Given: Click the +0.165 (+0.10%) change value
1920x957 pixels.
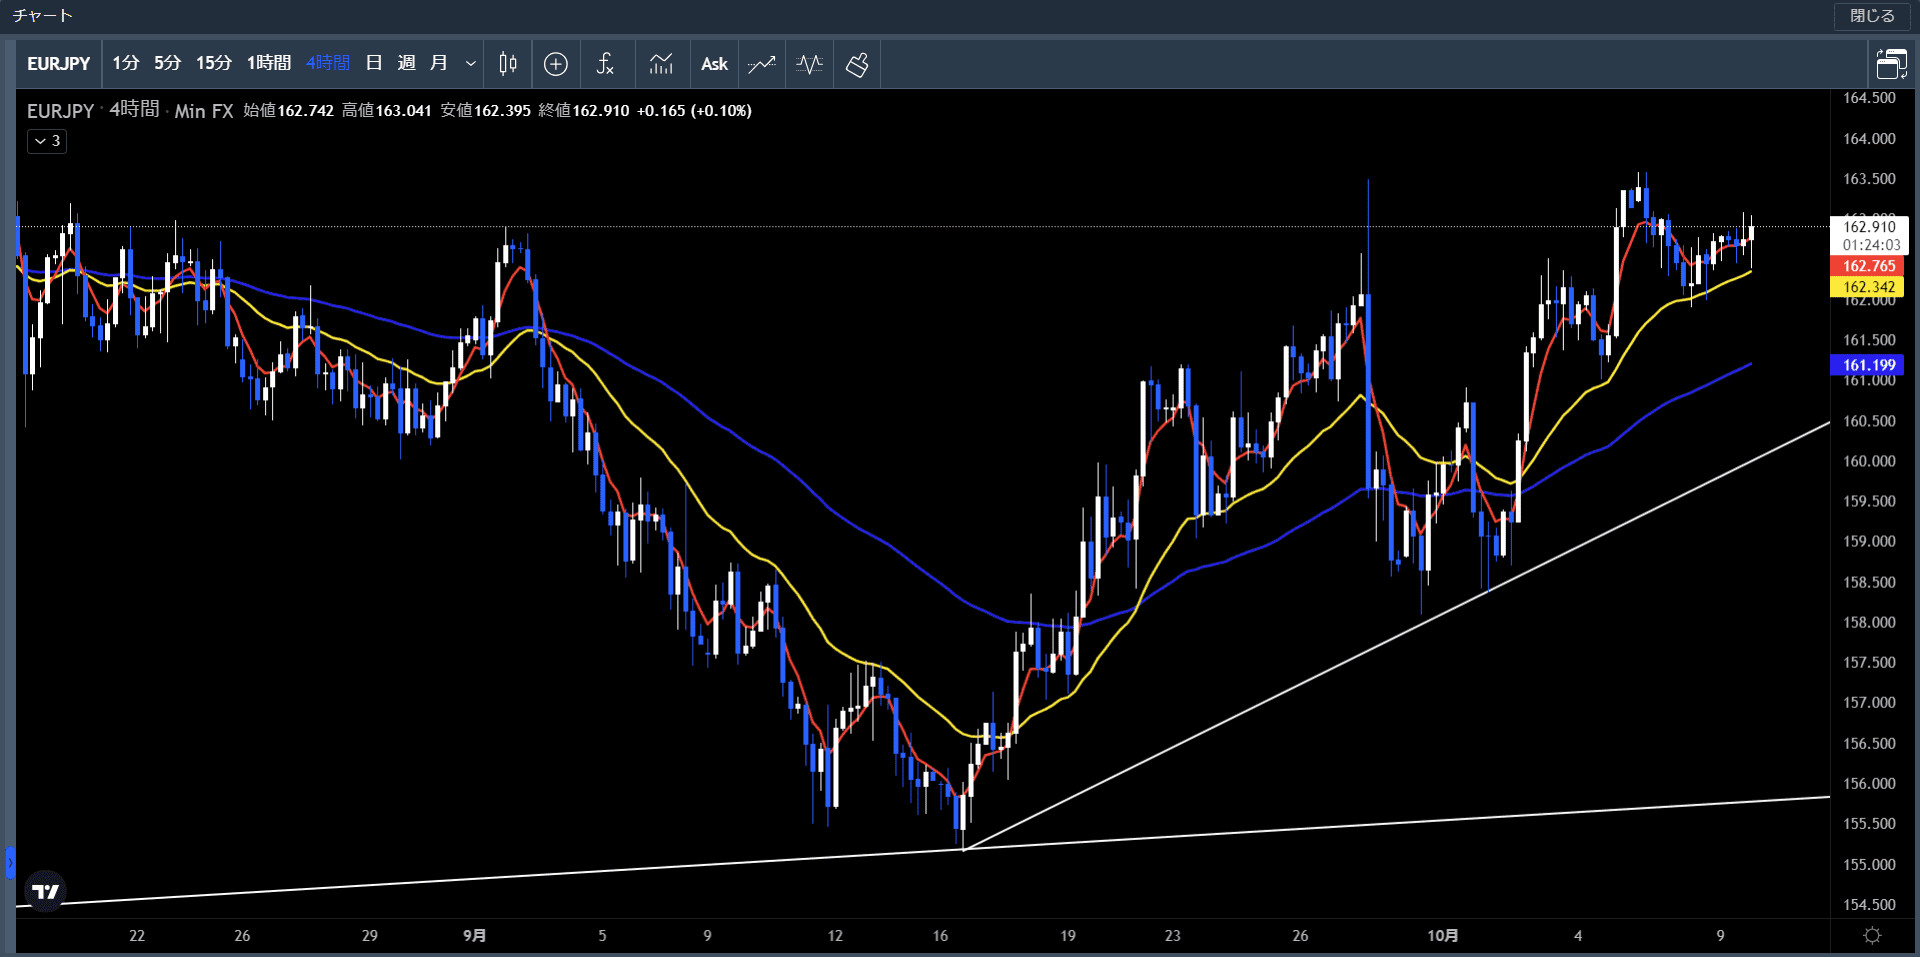Looking at the screenshot, I should click(694, 111).
